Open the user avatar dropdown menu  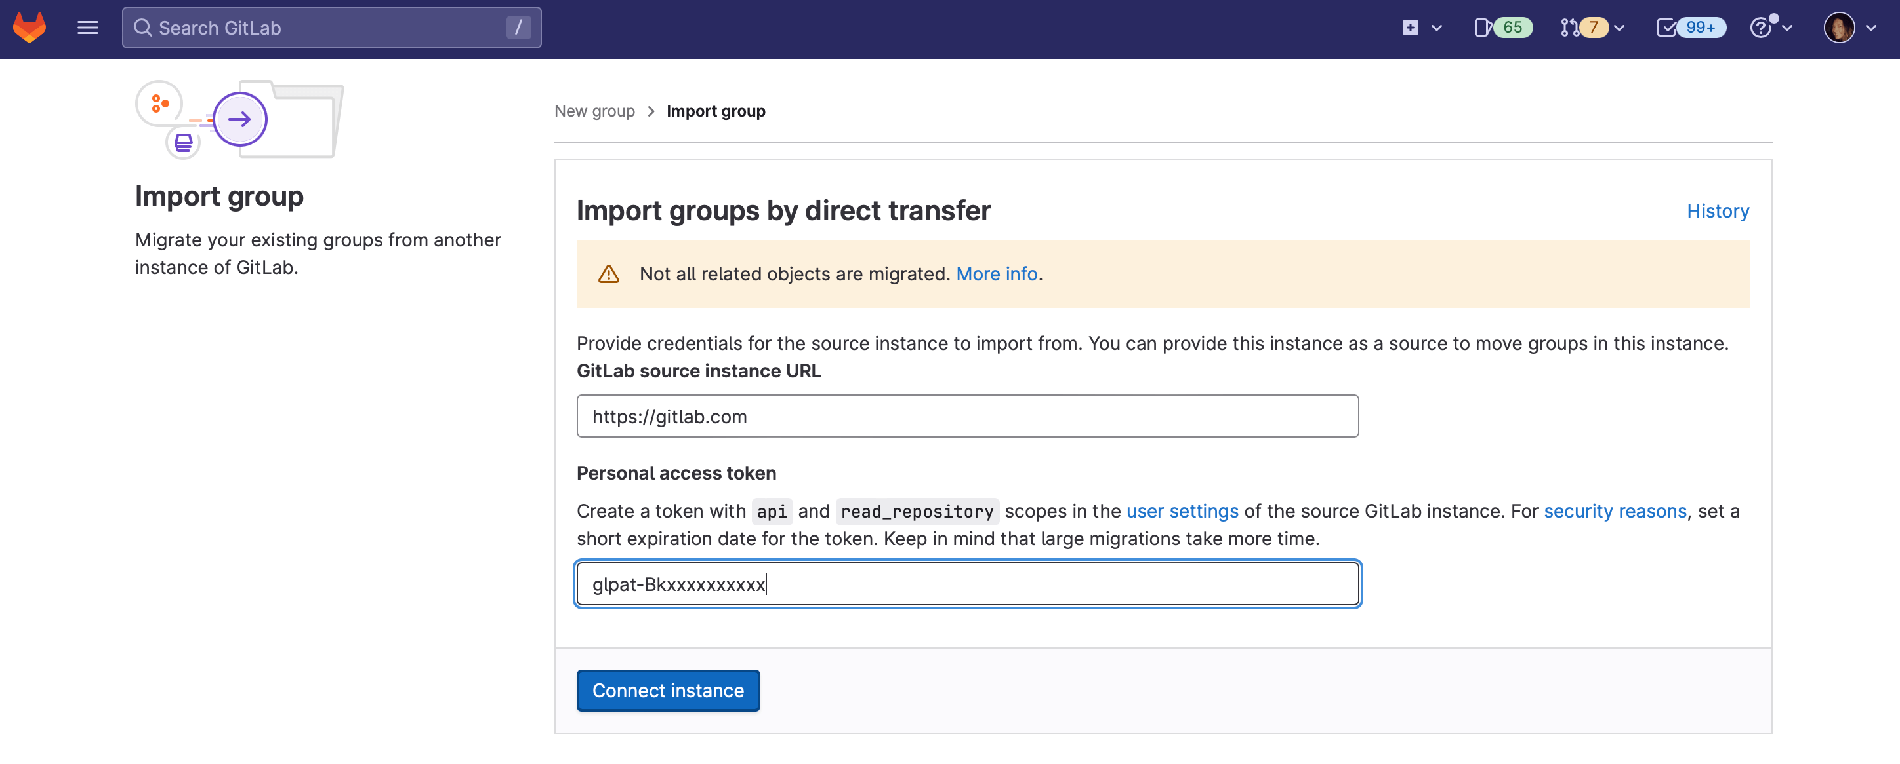point(1839,27)
